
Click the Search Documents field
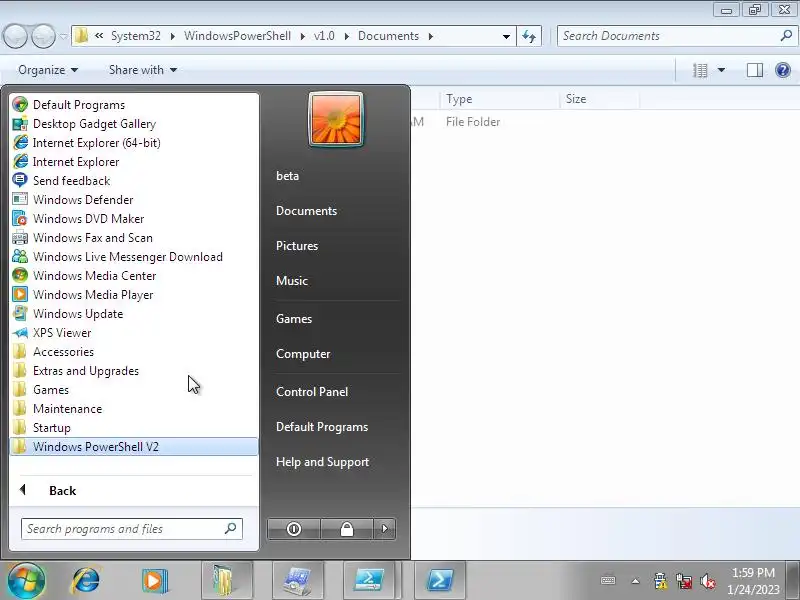[x=676, y=36]
